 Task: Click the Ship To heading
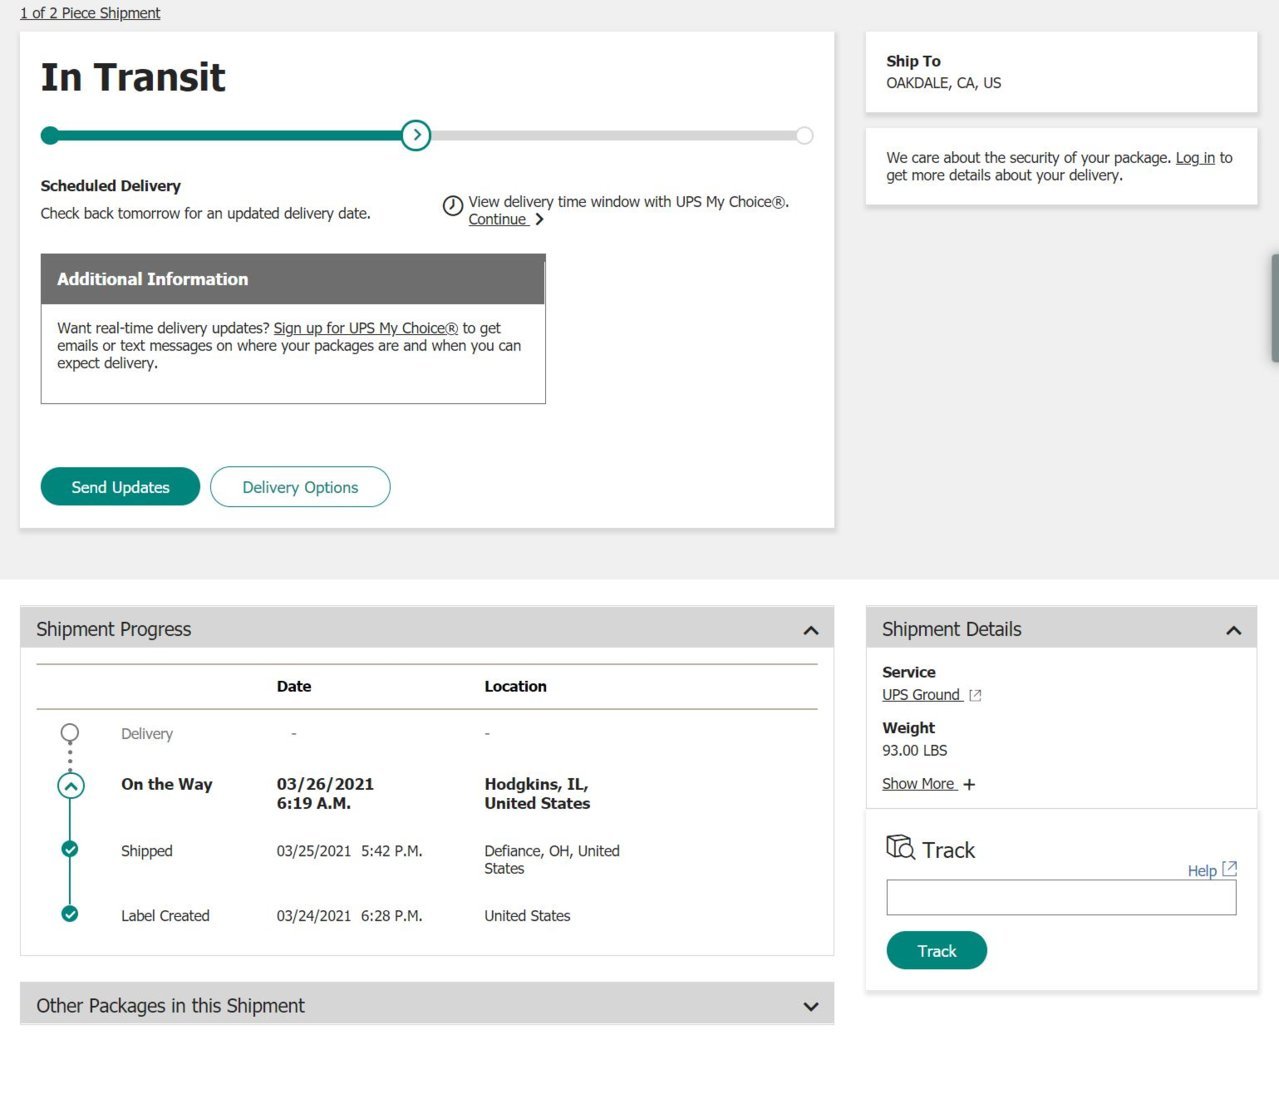point(913,61)
